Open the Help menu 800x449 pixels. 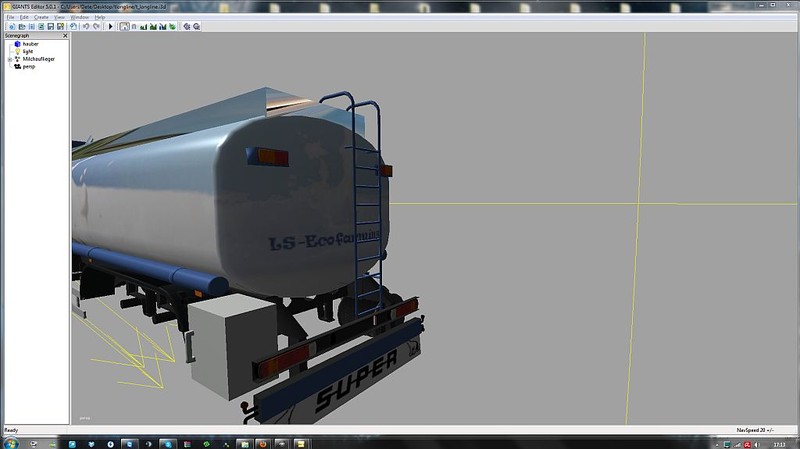tap(100, 17)
